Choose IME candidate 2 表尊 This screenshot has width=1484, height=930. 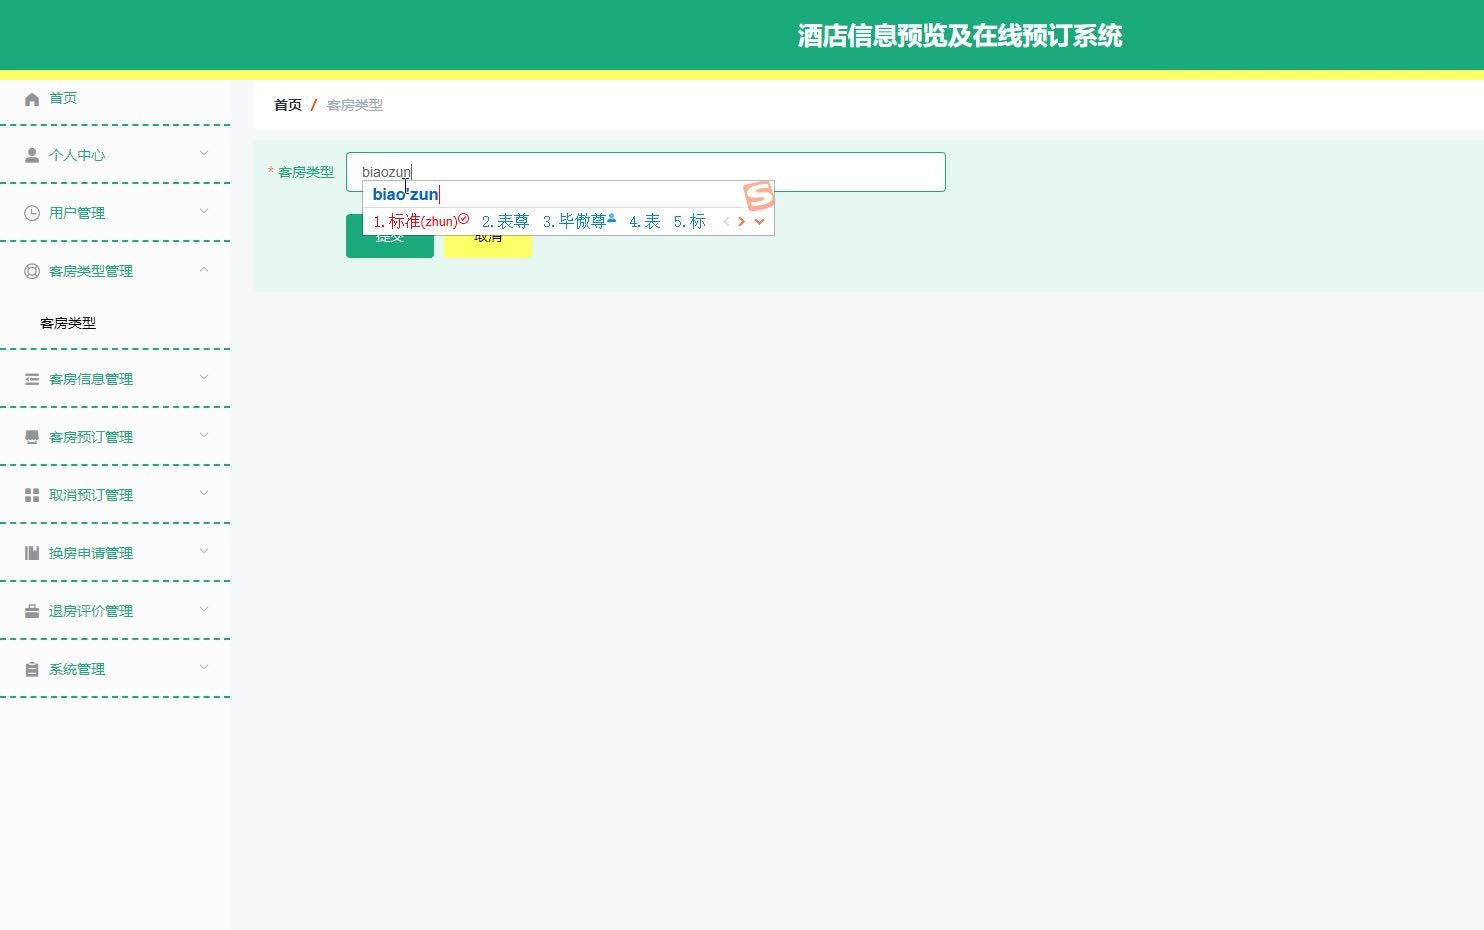505,221
